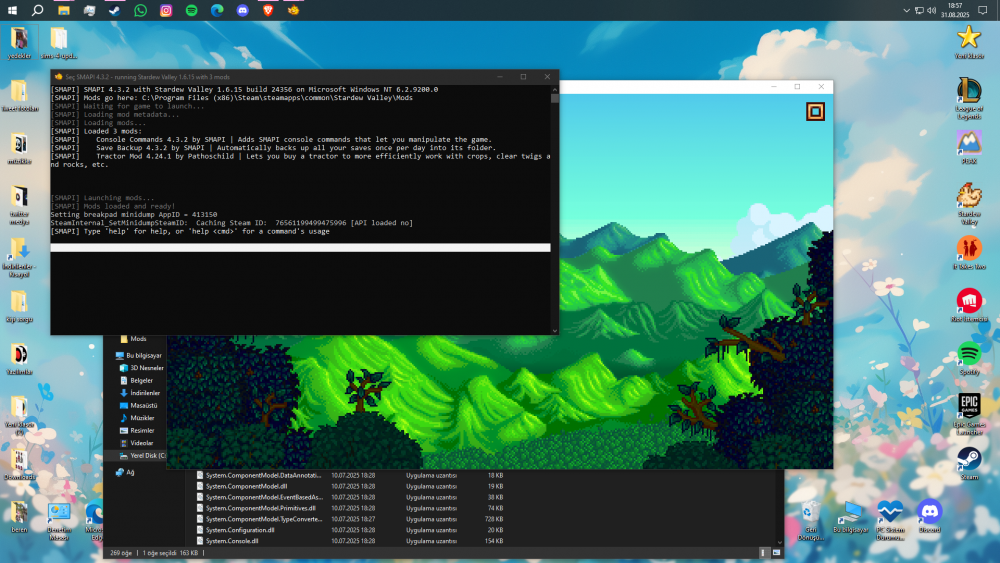
Task: Open Microsoft Edge from the taskbar
Action: pyautogui.click(x=217, y=10)
